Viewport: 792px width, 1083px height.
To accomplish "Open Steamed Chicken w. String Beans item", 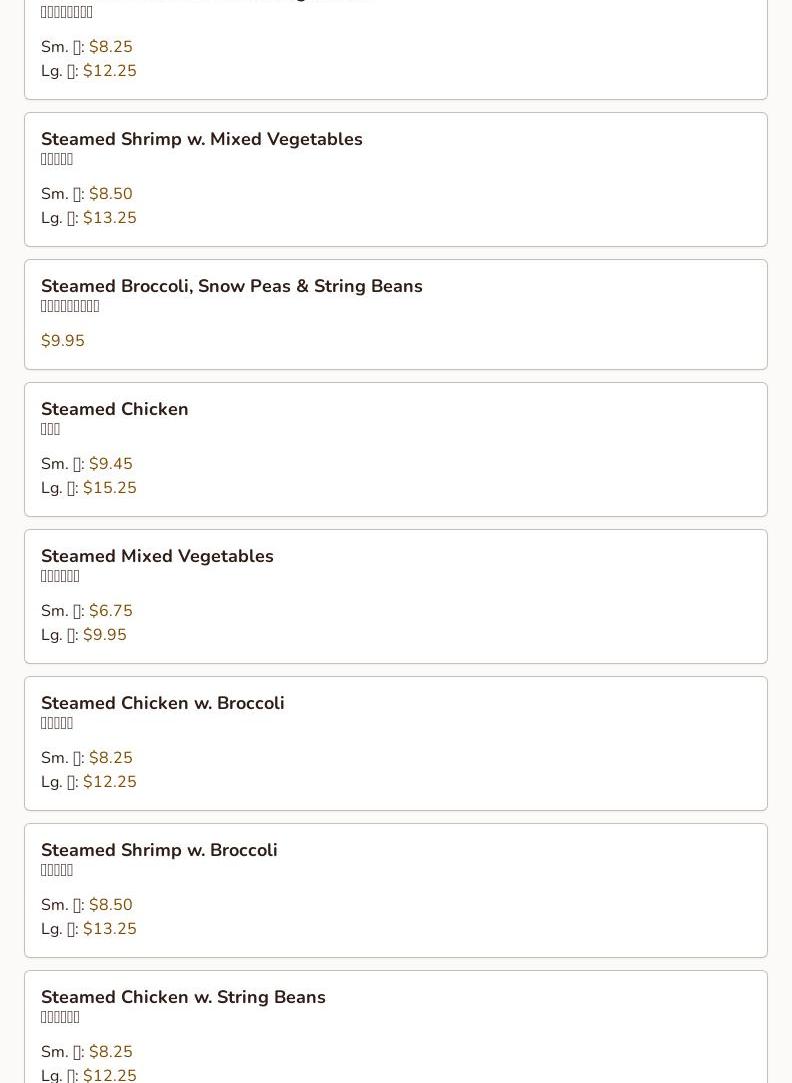I will click(183, 997).
